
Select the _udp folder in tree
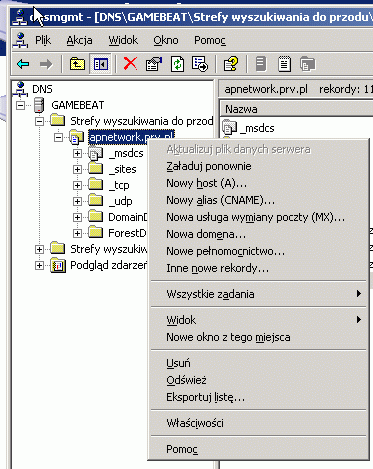coord(121,201)
